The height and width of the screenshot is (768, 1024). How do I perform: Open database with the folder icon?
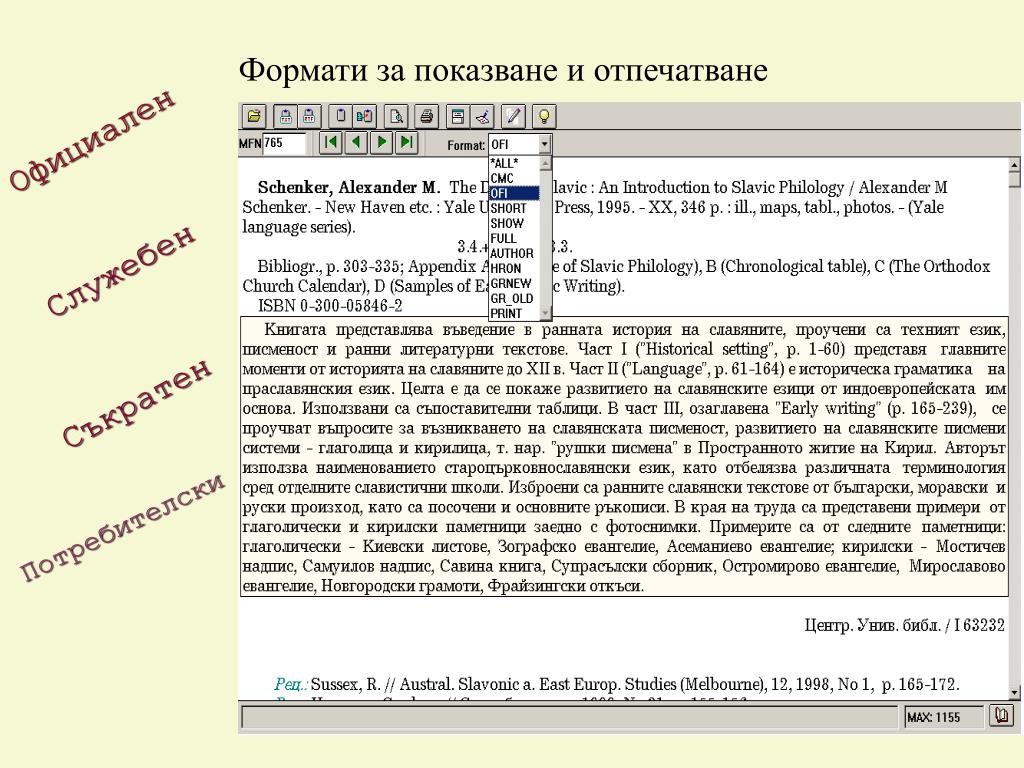[254, 116]
